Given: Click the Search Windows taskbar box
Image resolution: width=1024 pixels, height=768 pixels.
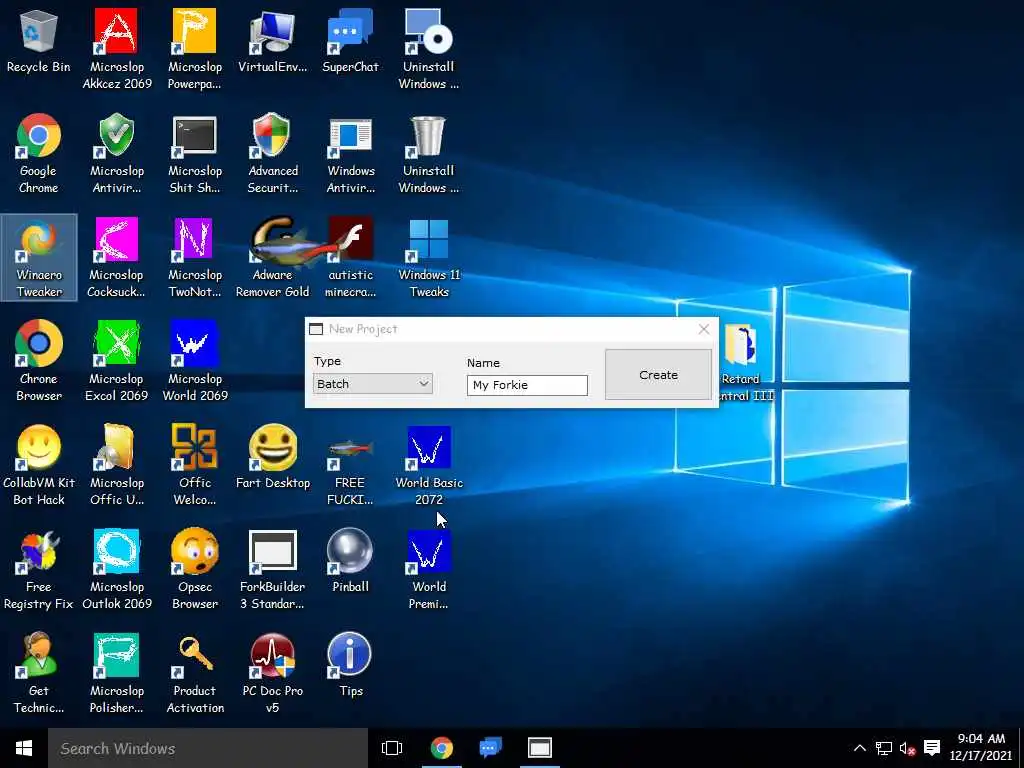Looking at the screenshot, I should point(208,748).
